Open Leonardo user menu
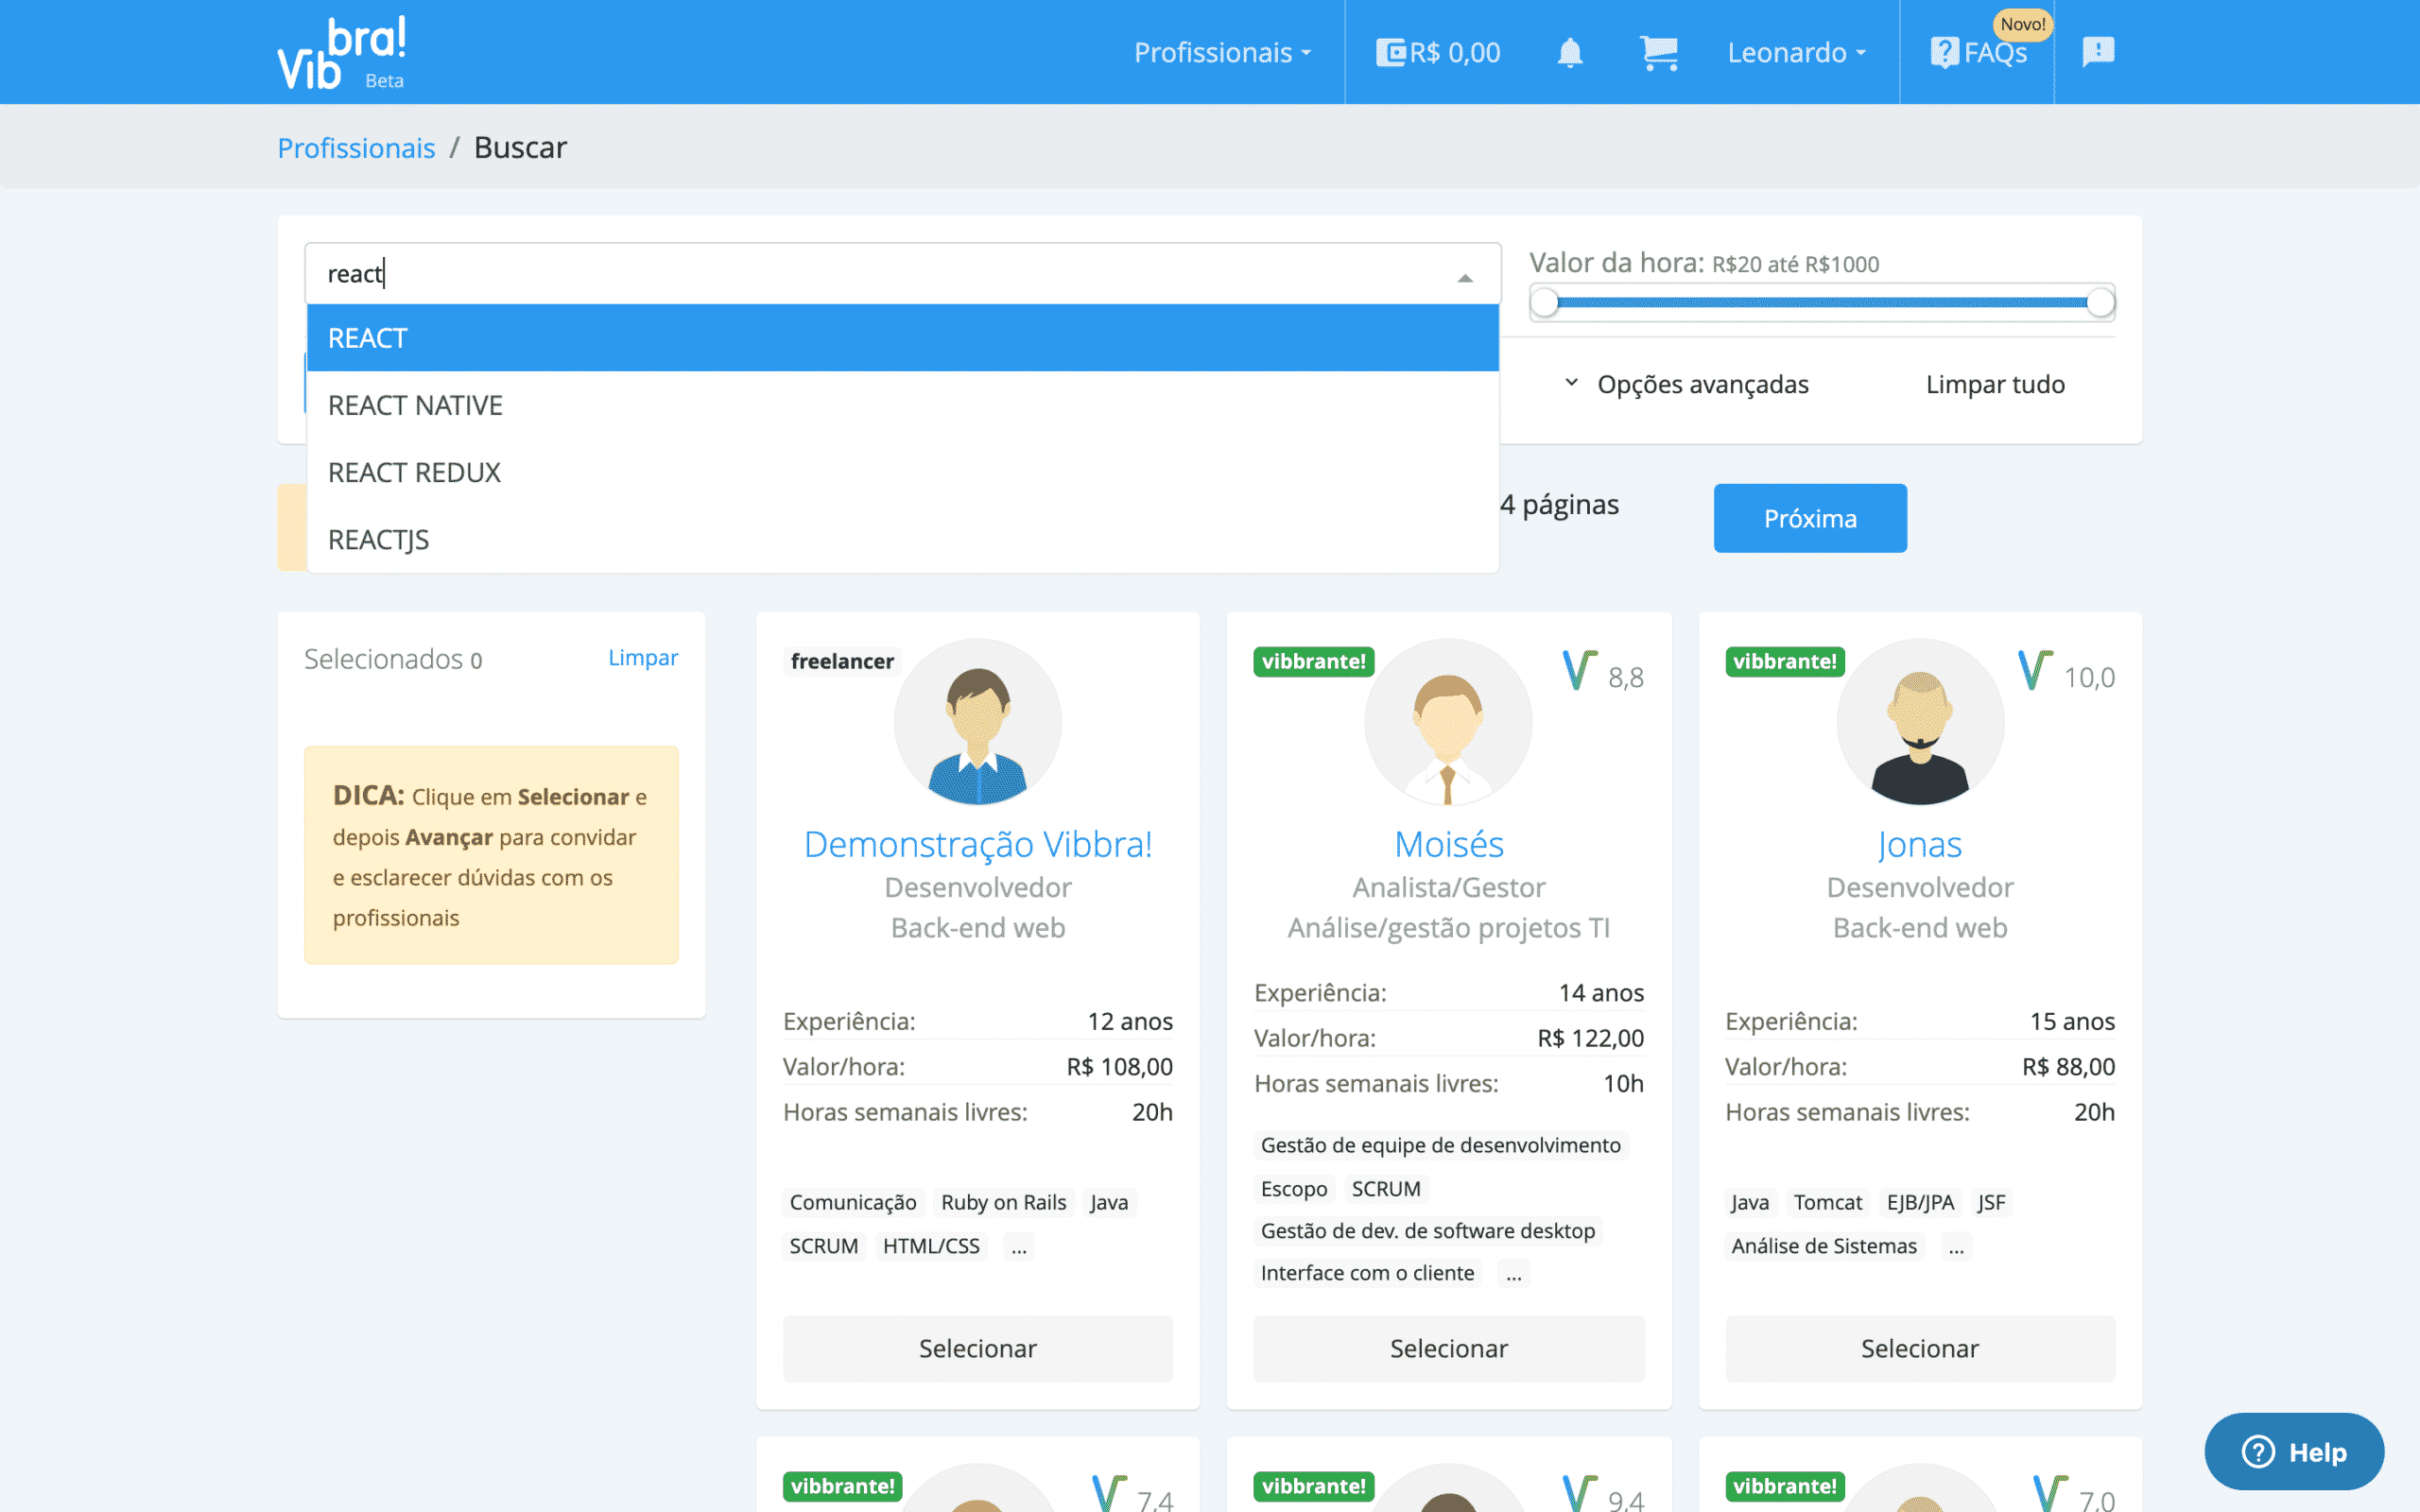Screen dimensions: 2420x1512 (1797, 52)
